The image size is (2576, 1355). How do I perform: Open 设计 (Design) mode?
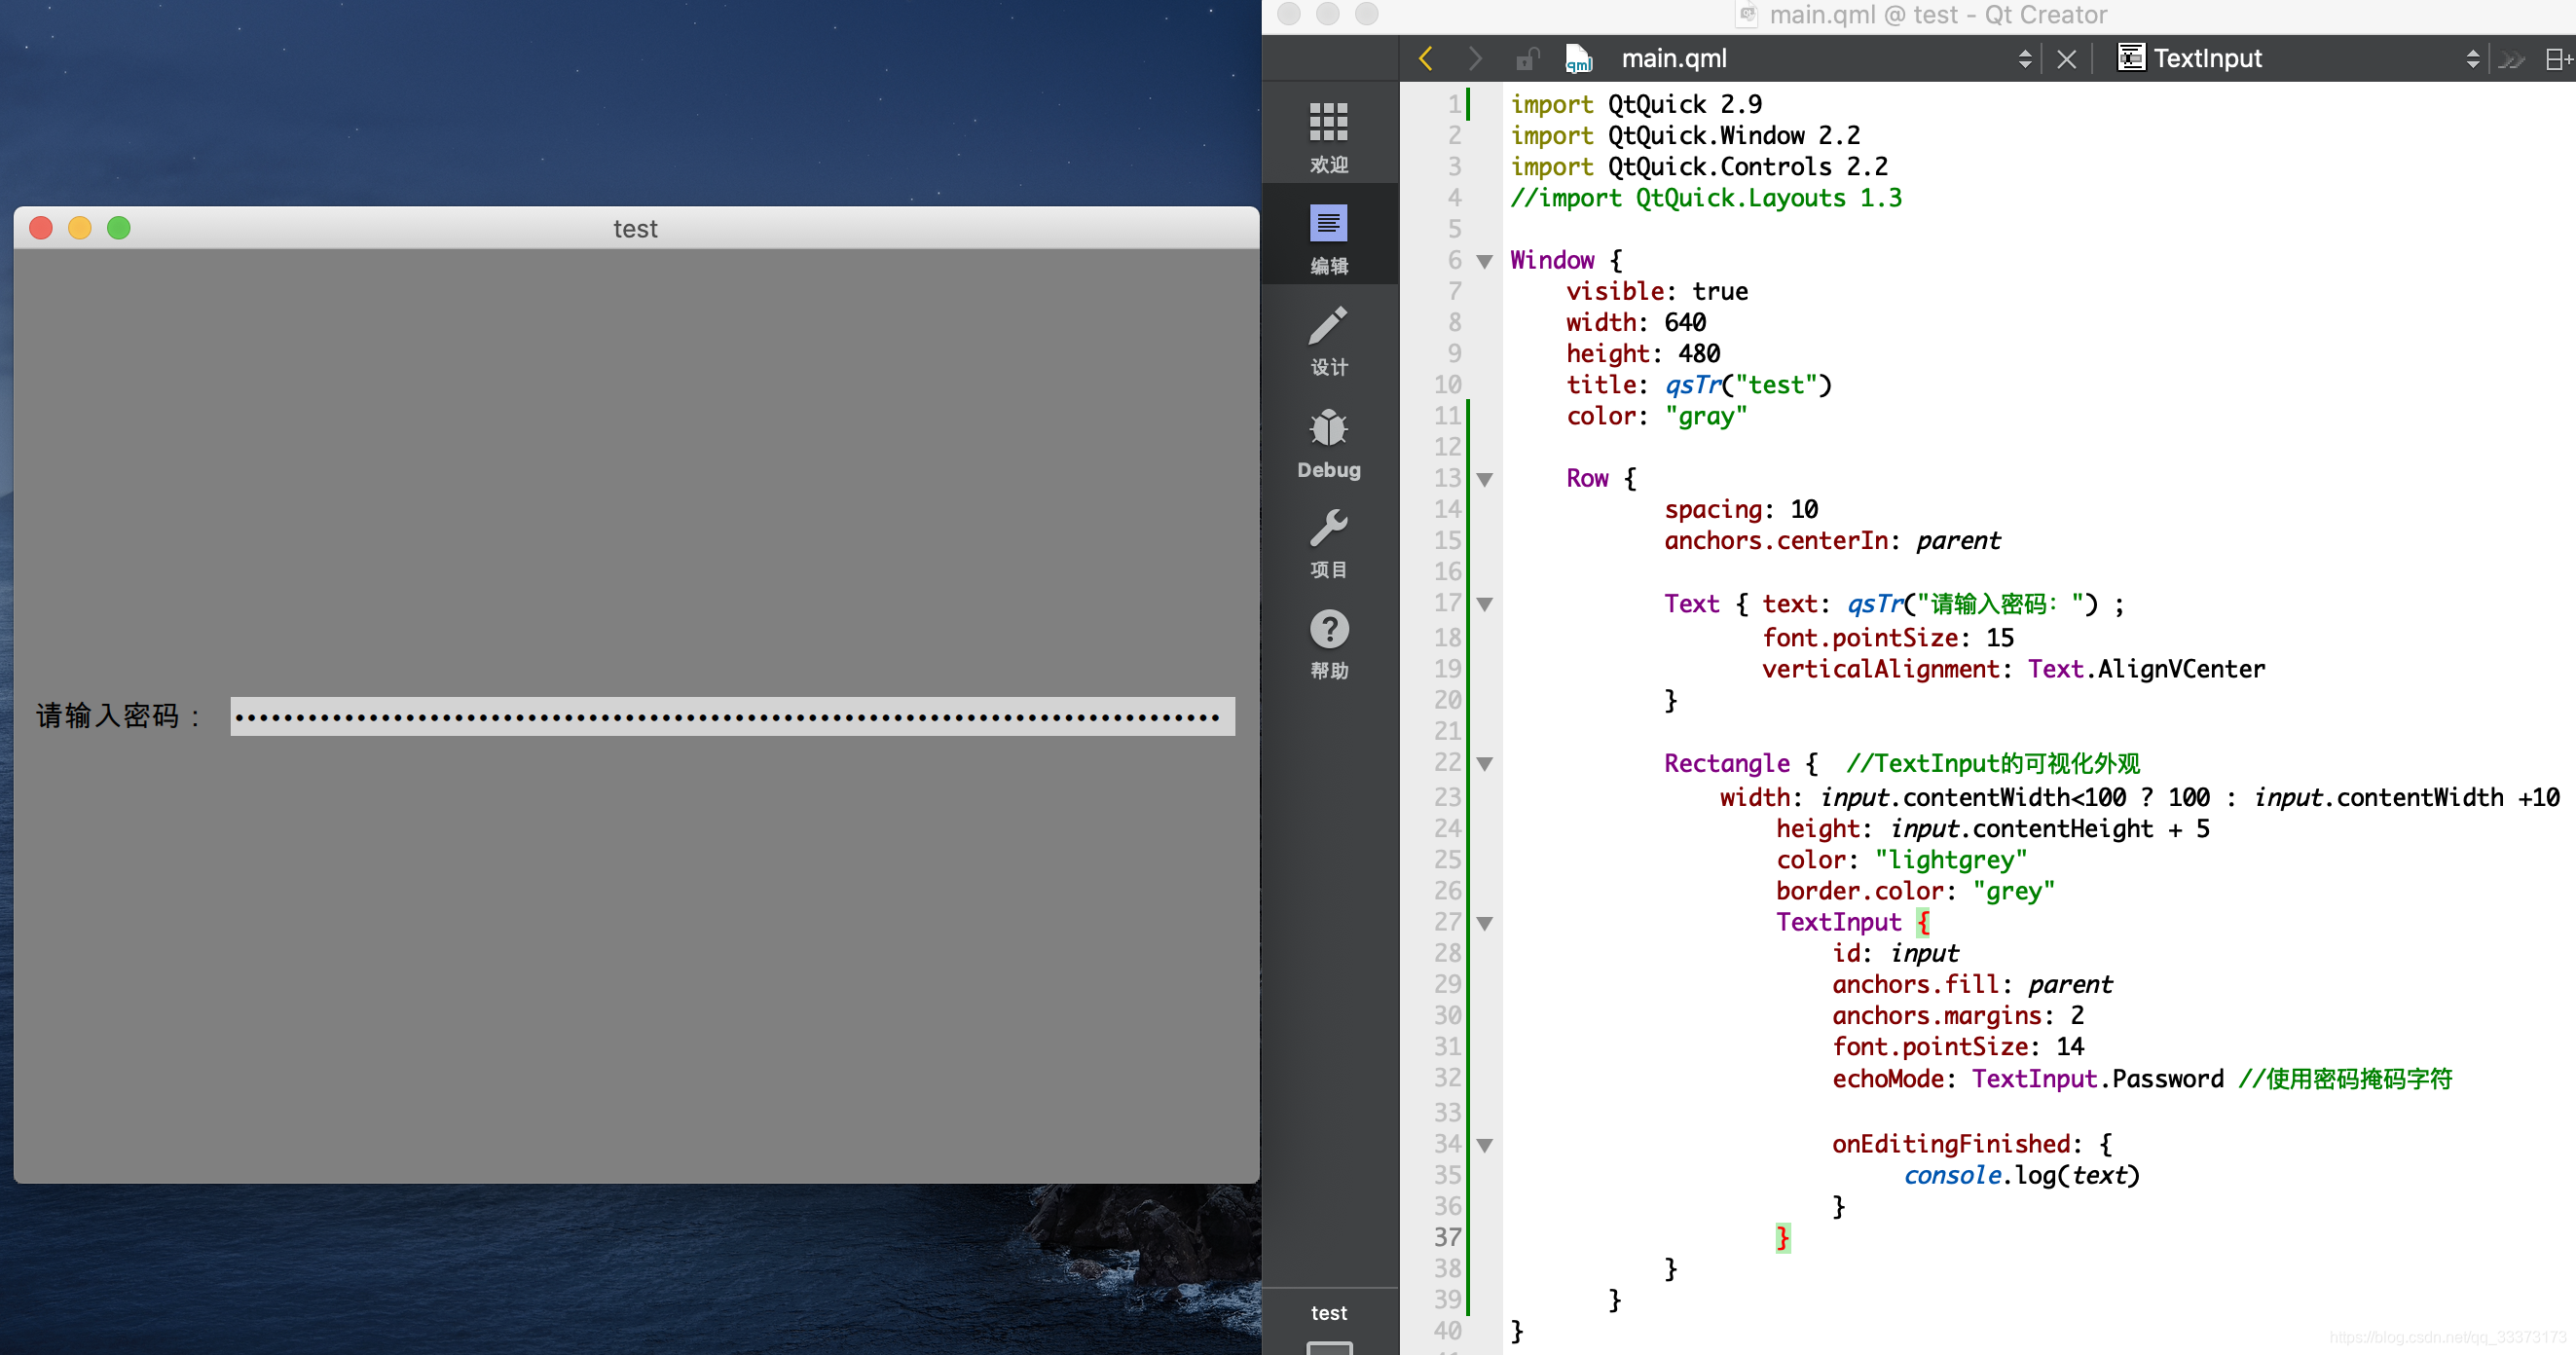click(x=1328, y=340)
